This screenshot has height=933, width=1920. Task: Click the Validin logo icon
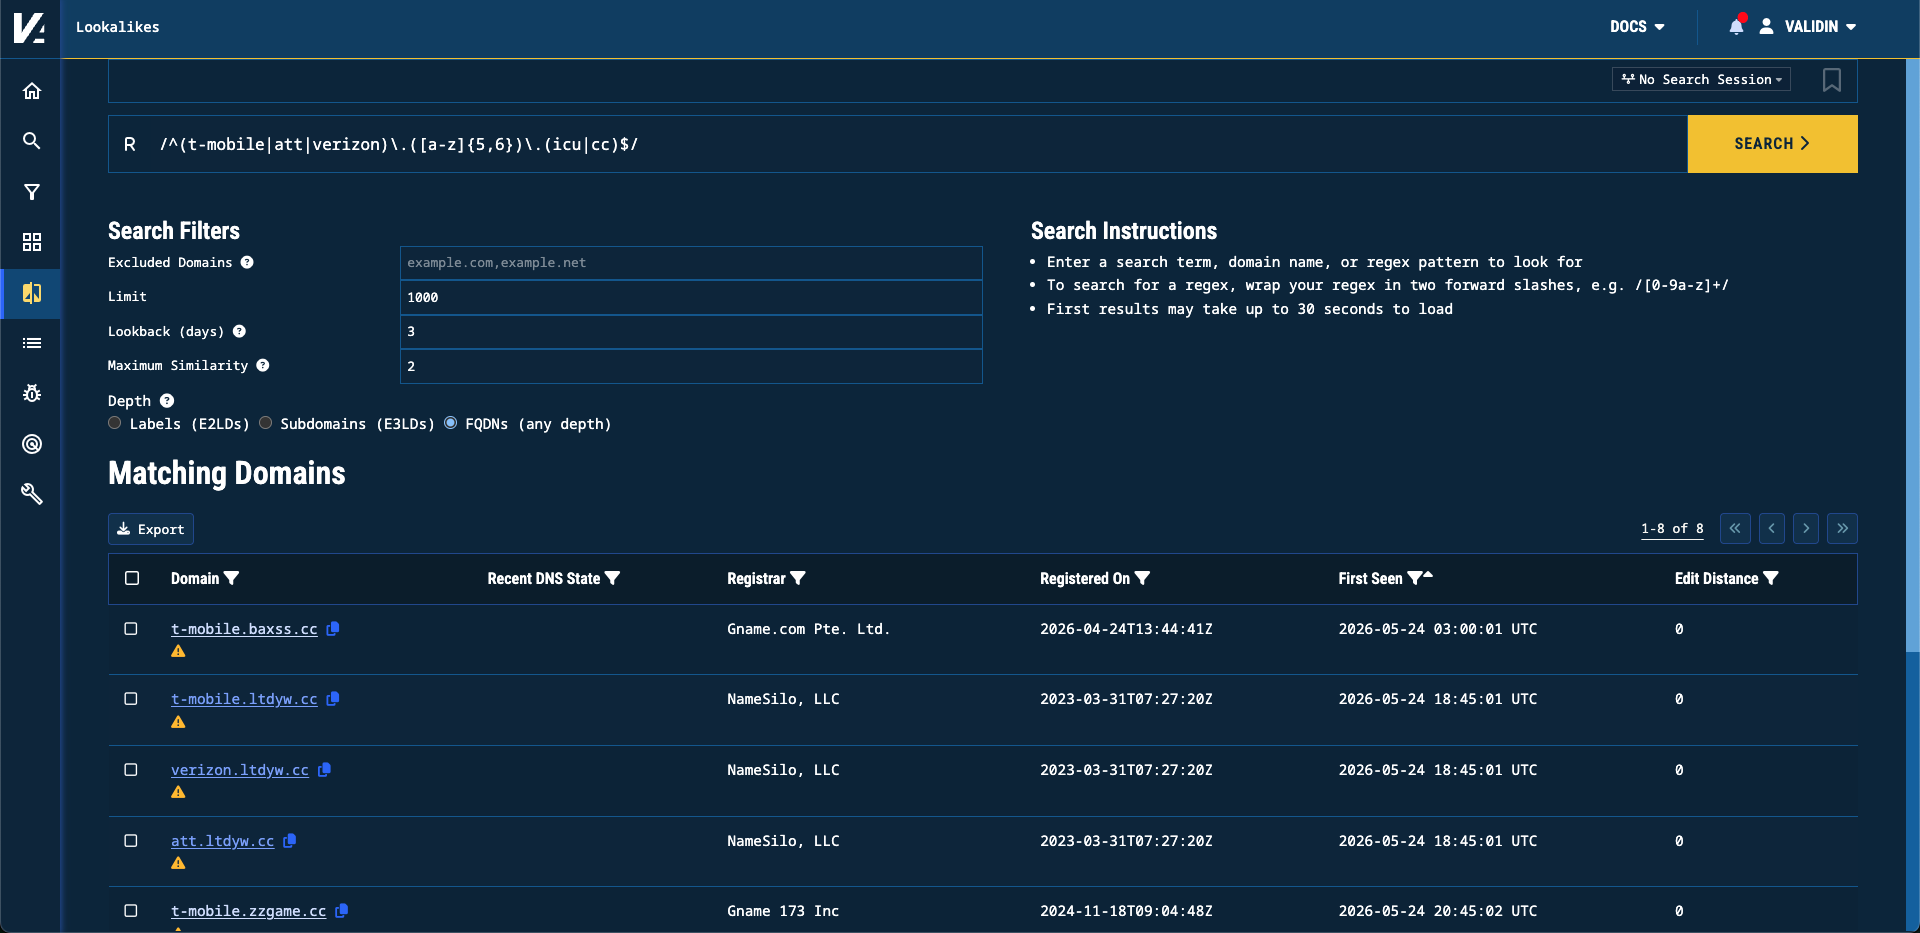click(29, 28)
